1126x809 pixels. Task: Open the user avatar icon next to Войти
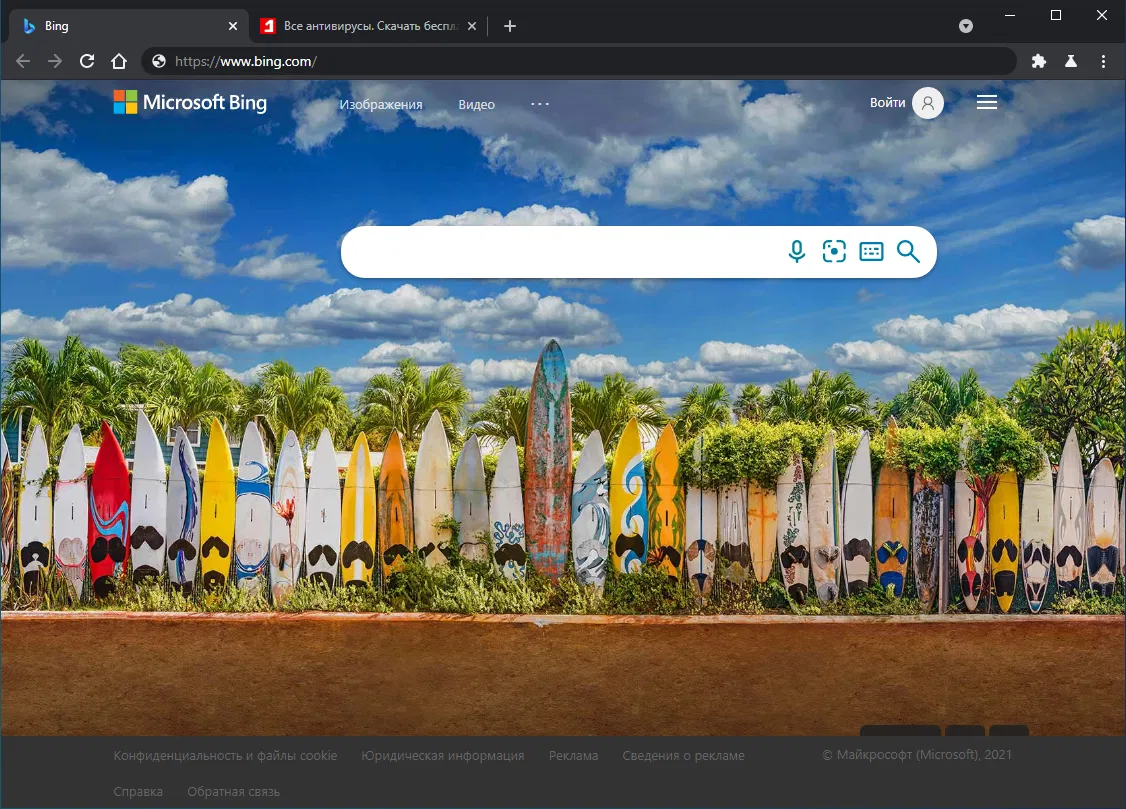point(928,103)
